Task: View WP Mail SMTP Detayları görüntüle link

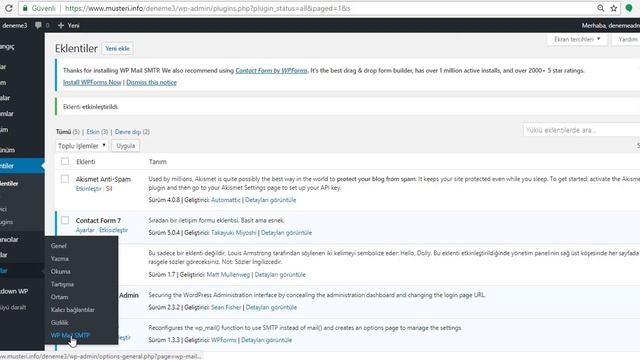Action: (x=267, y=340)
